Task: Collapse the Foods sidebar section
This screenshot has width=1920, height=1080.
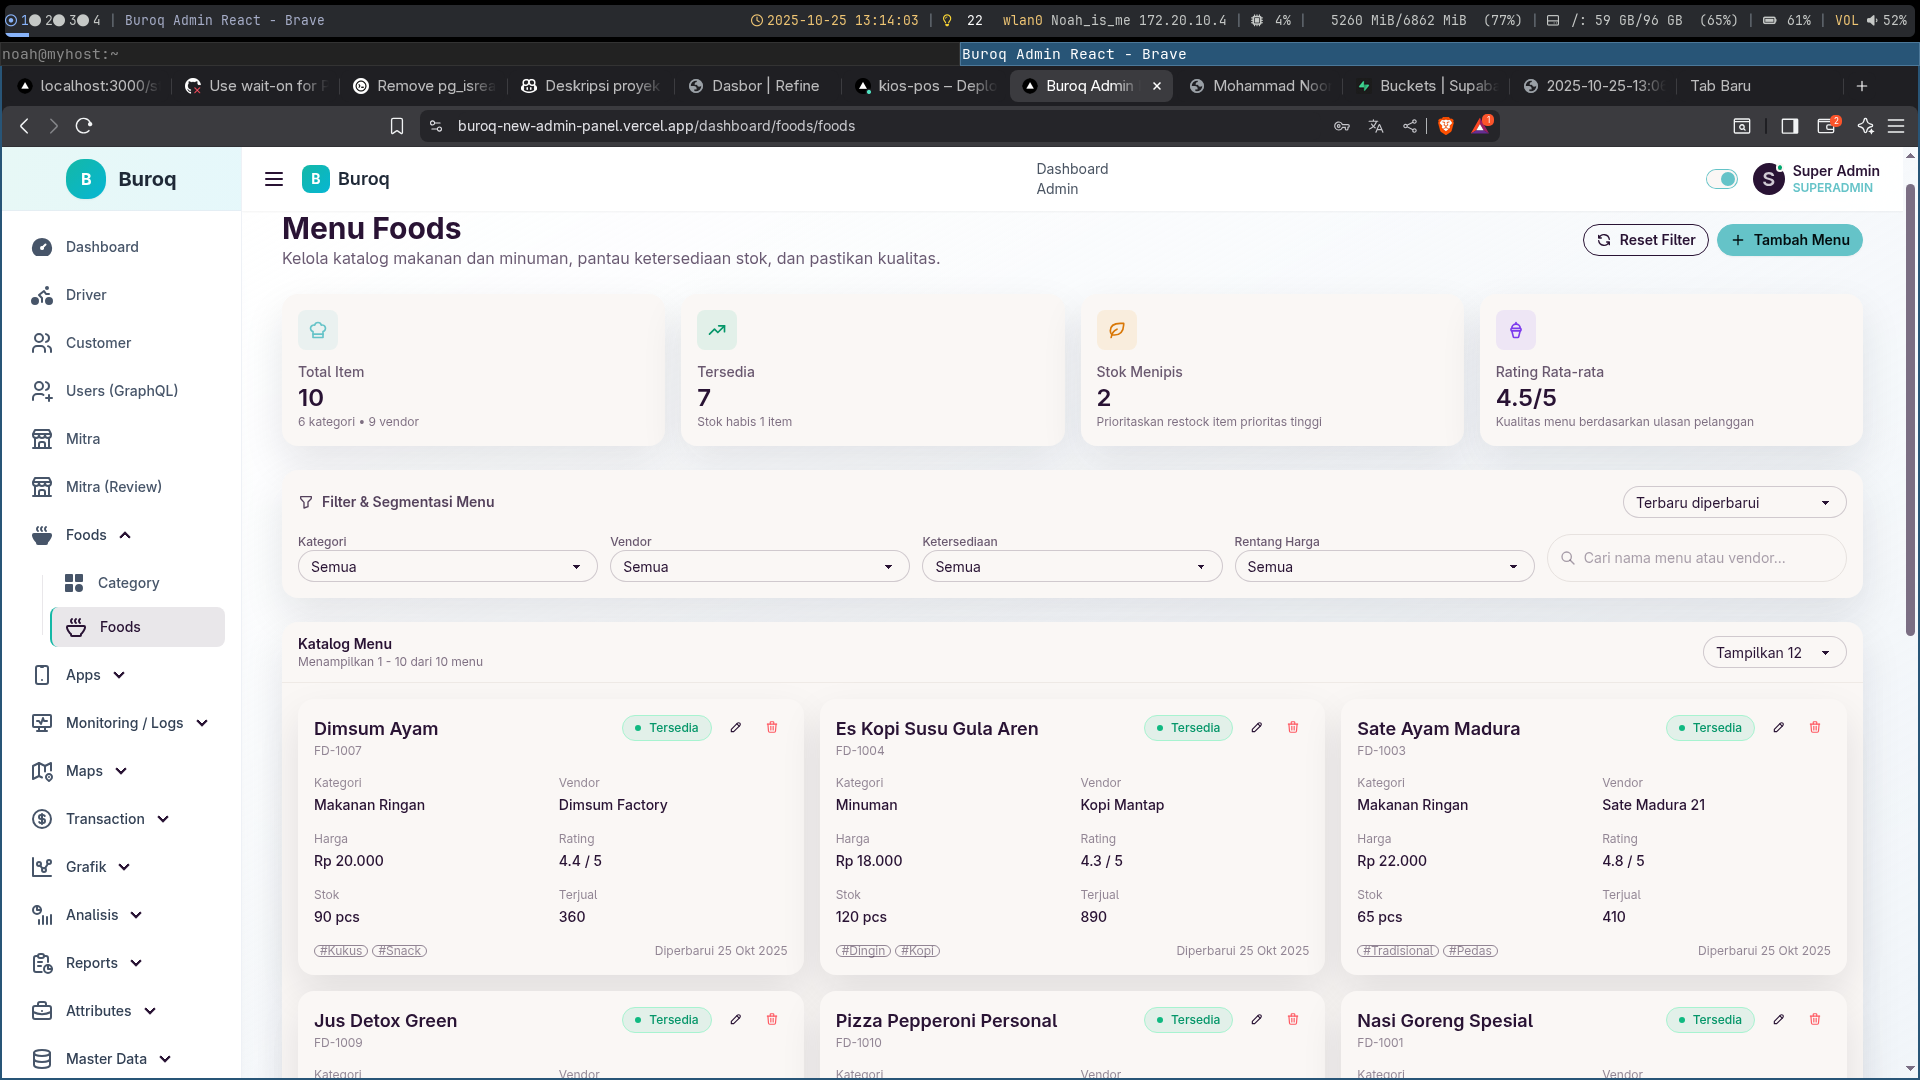Action: click(125, 535)
